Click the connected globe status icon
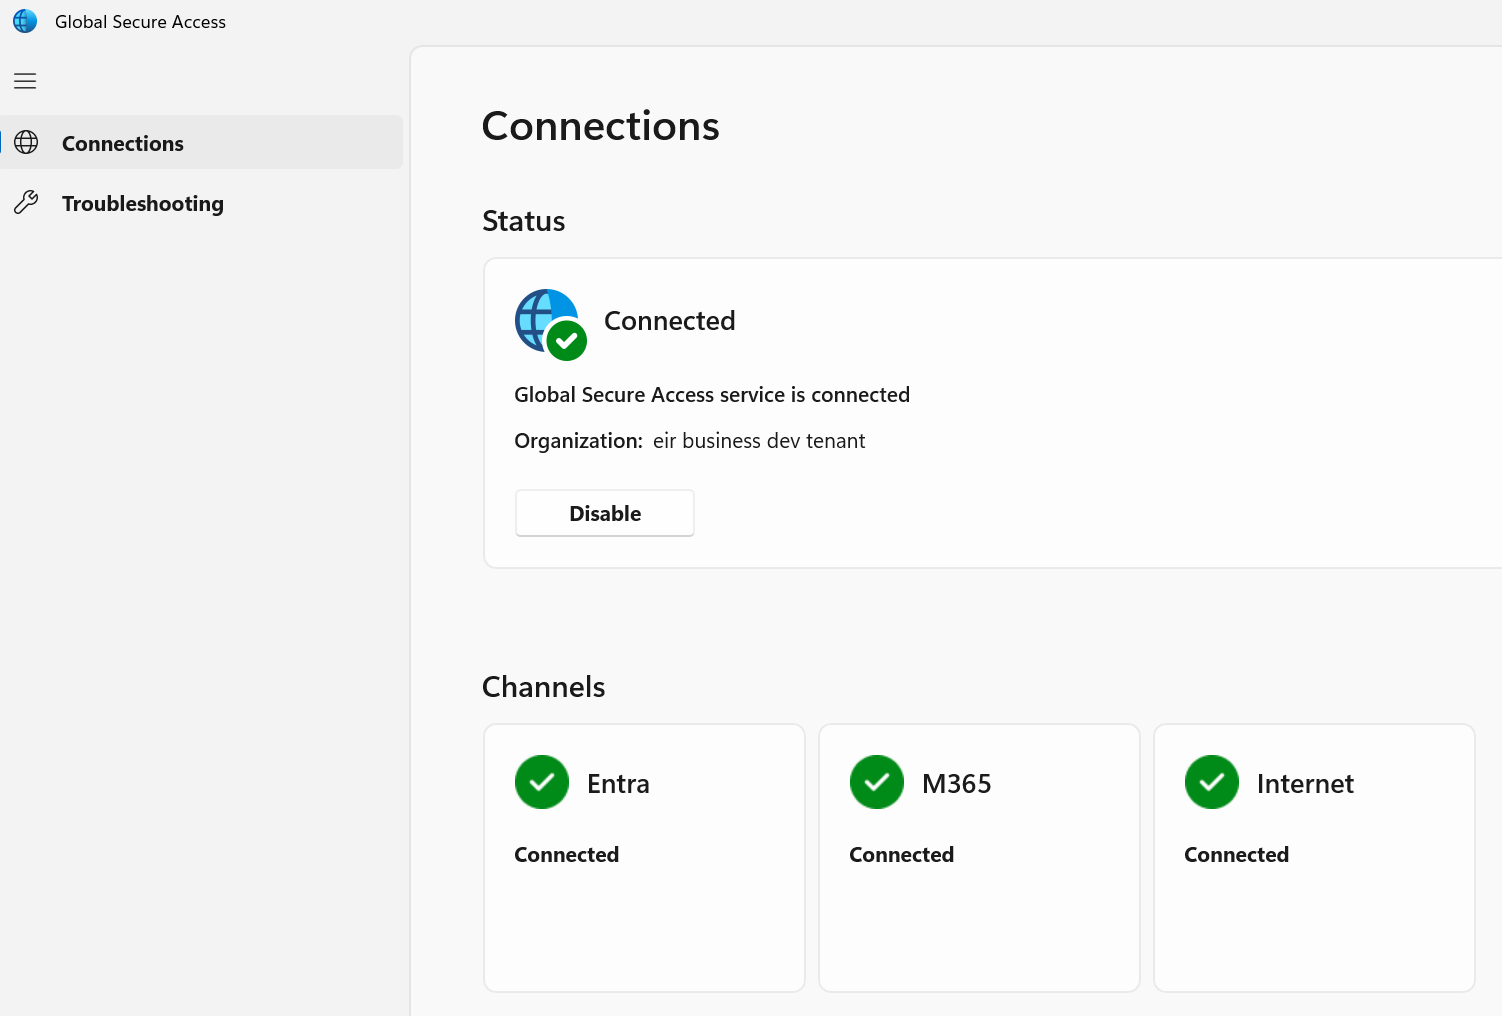Viewport: 1502px width, 1016px height. coord(550,324)
